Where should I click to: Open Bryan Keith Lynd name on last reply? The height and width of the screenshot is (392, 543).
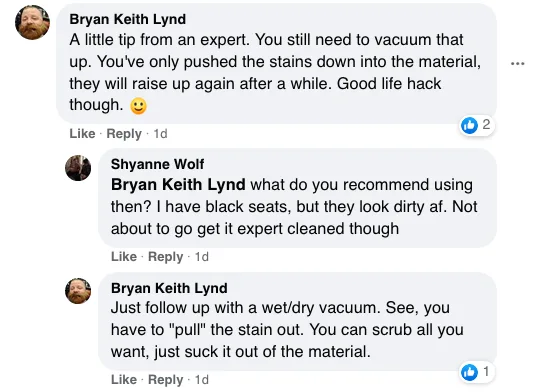coord(169,288)
